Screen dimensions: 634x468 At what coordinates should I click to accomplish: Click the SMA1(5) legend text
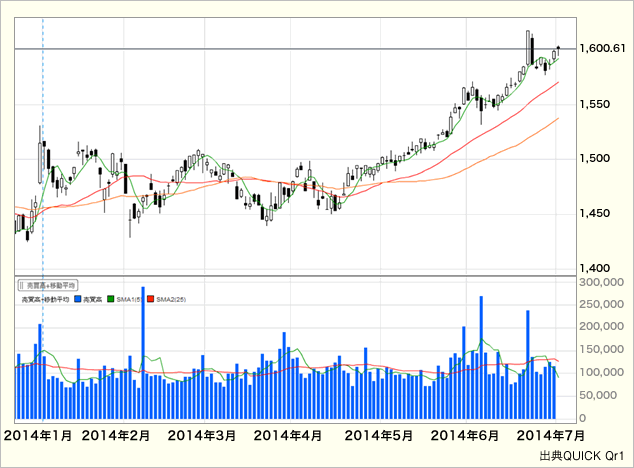pos(128,299)
